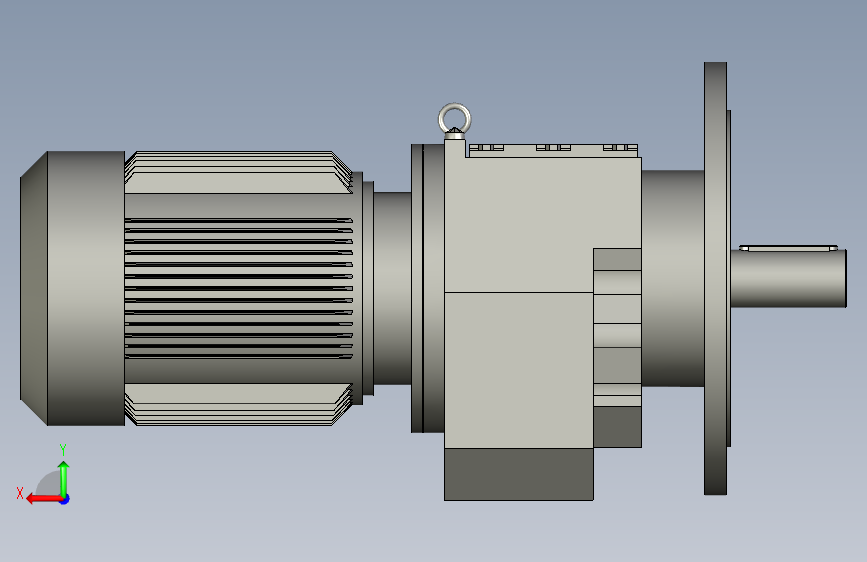Click the blue Z axis dot on the triad

[x=65, y=499]
